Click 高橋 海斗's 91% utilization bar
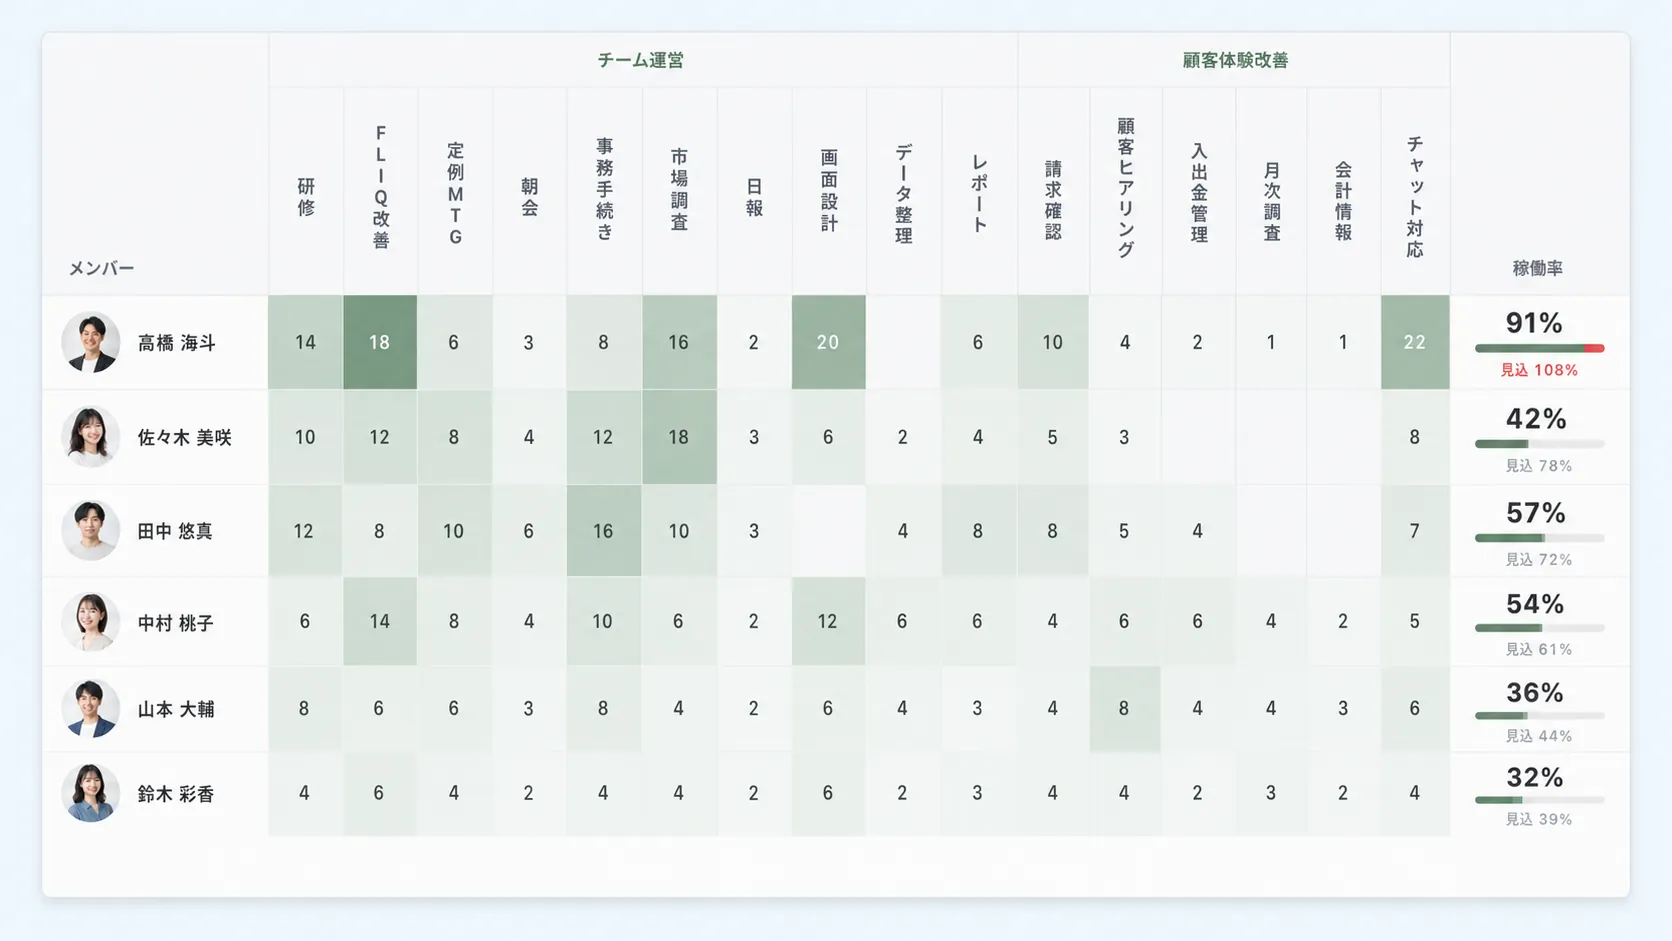This screenshot has width=1672, height=941. pos(1540,348)
